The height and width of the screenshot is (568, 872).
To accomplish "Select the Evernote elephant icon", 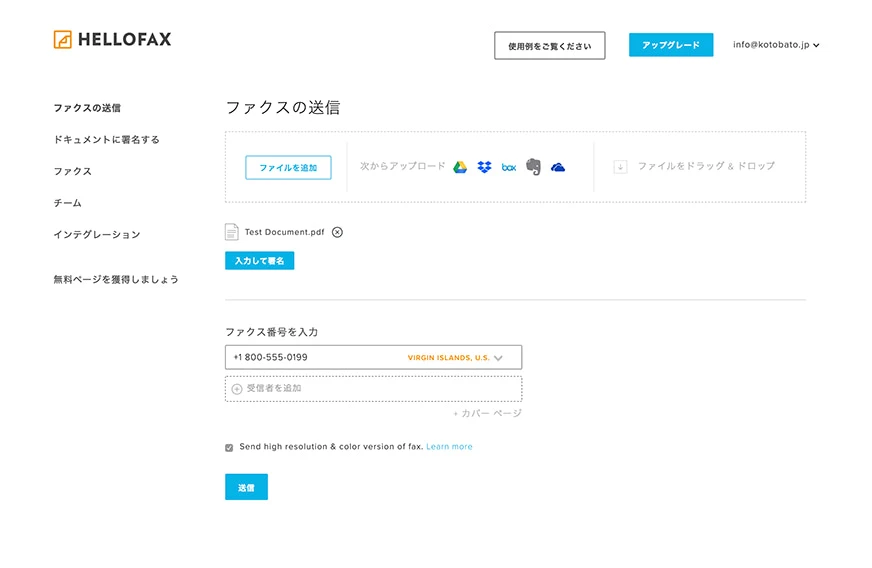I will click(x=533, y=167).
